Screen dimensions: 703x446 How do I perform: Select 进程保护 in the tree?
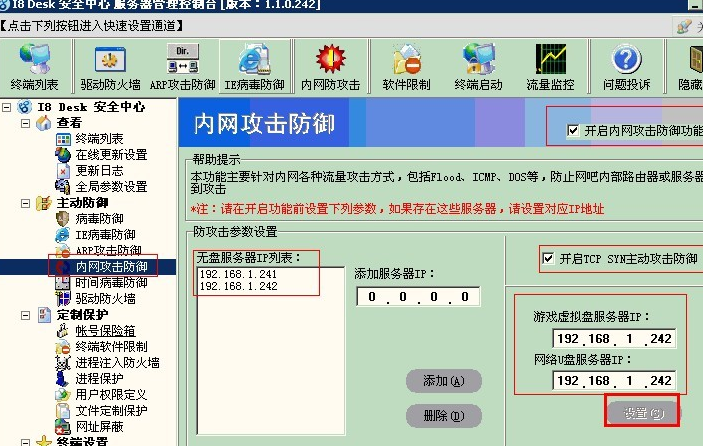pos(99,378)
